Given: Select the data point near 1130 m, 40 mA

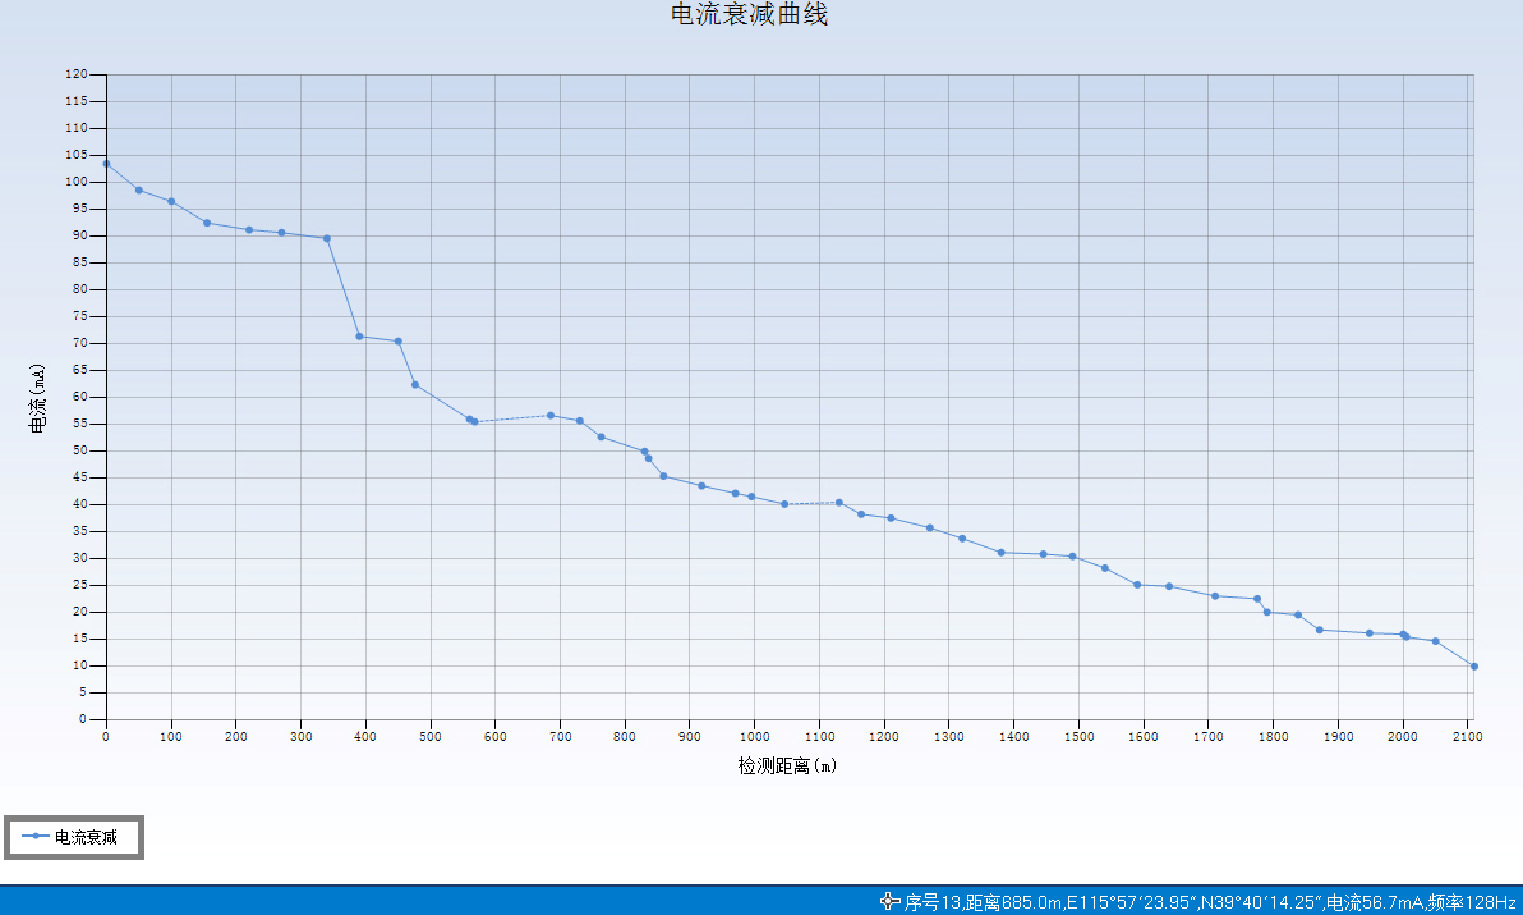Looking at the screenshot, I should tap(839, 502).
